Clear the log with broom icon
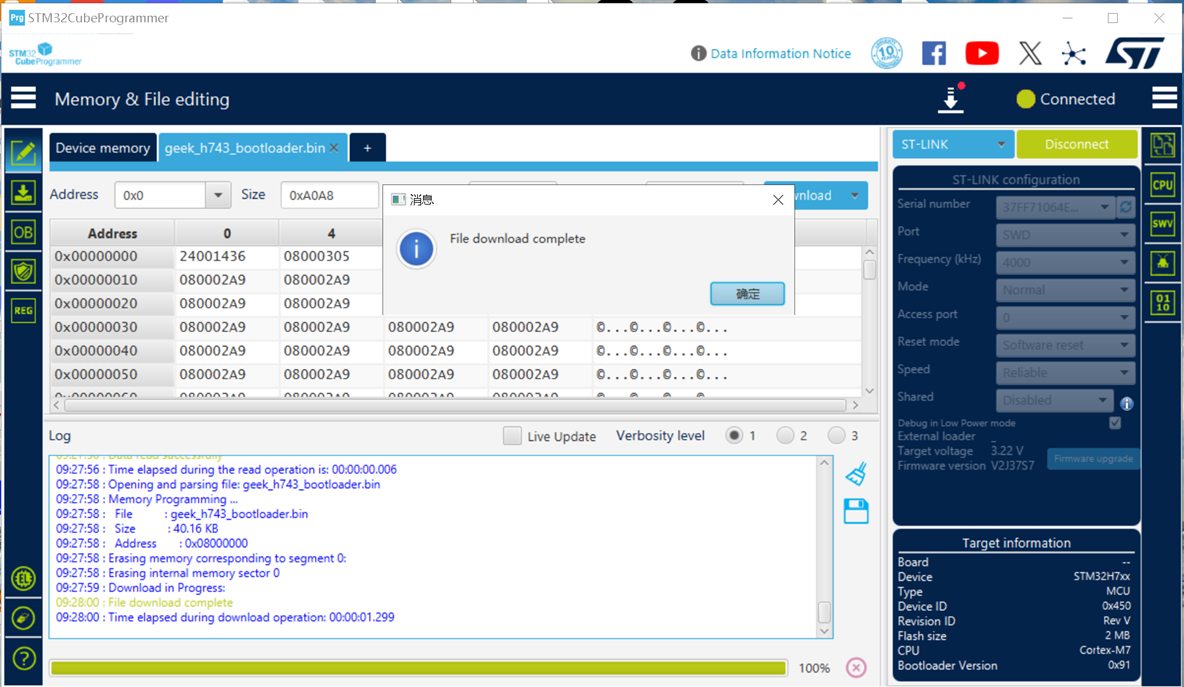 coord(856,474)
